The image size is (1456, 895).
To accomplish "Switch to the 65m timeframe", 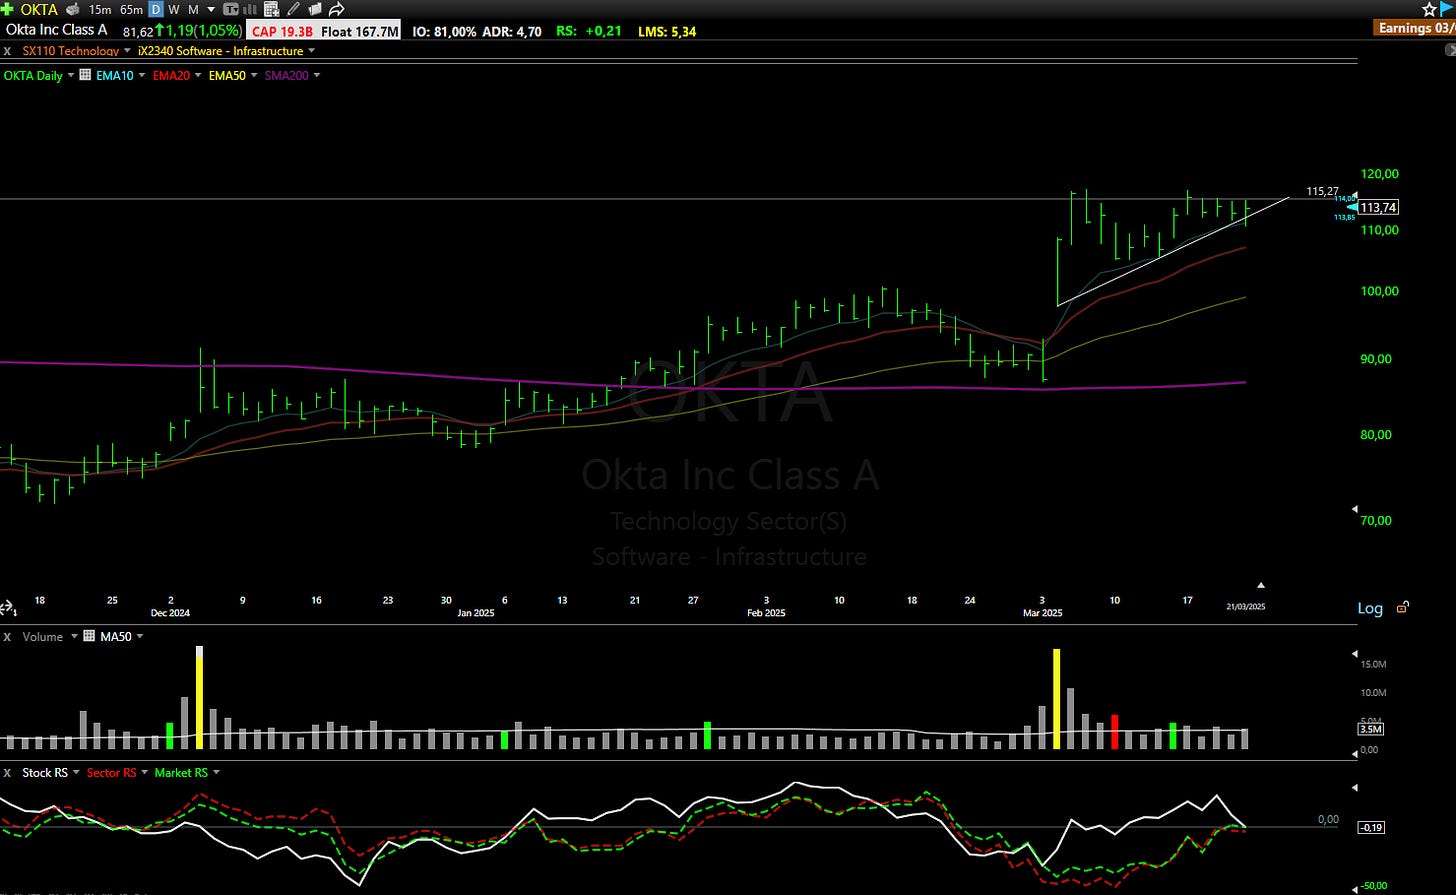I will pyautogui.click(x=131, y=9).
